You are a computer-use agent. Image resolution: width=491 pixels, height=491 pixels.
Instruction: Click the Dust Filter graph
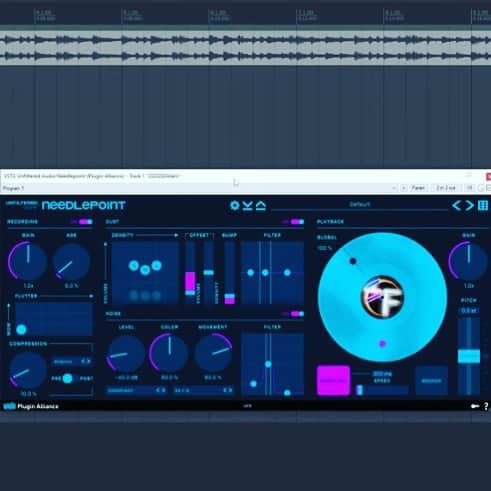(272, 273)
